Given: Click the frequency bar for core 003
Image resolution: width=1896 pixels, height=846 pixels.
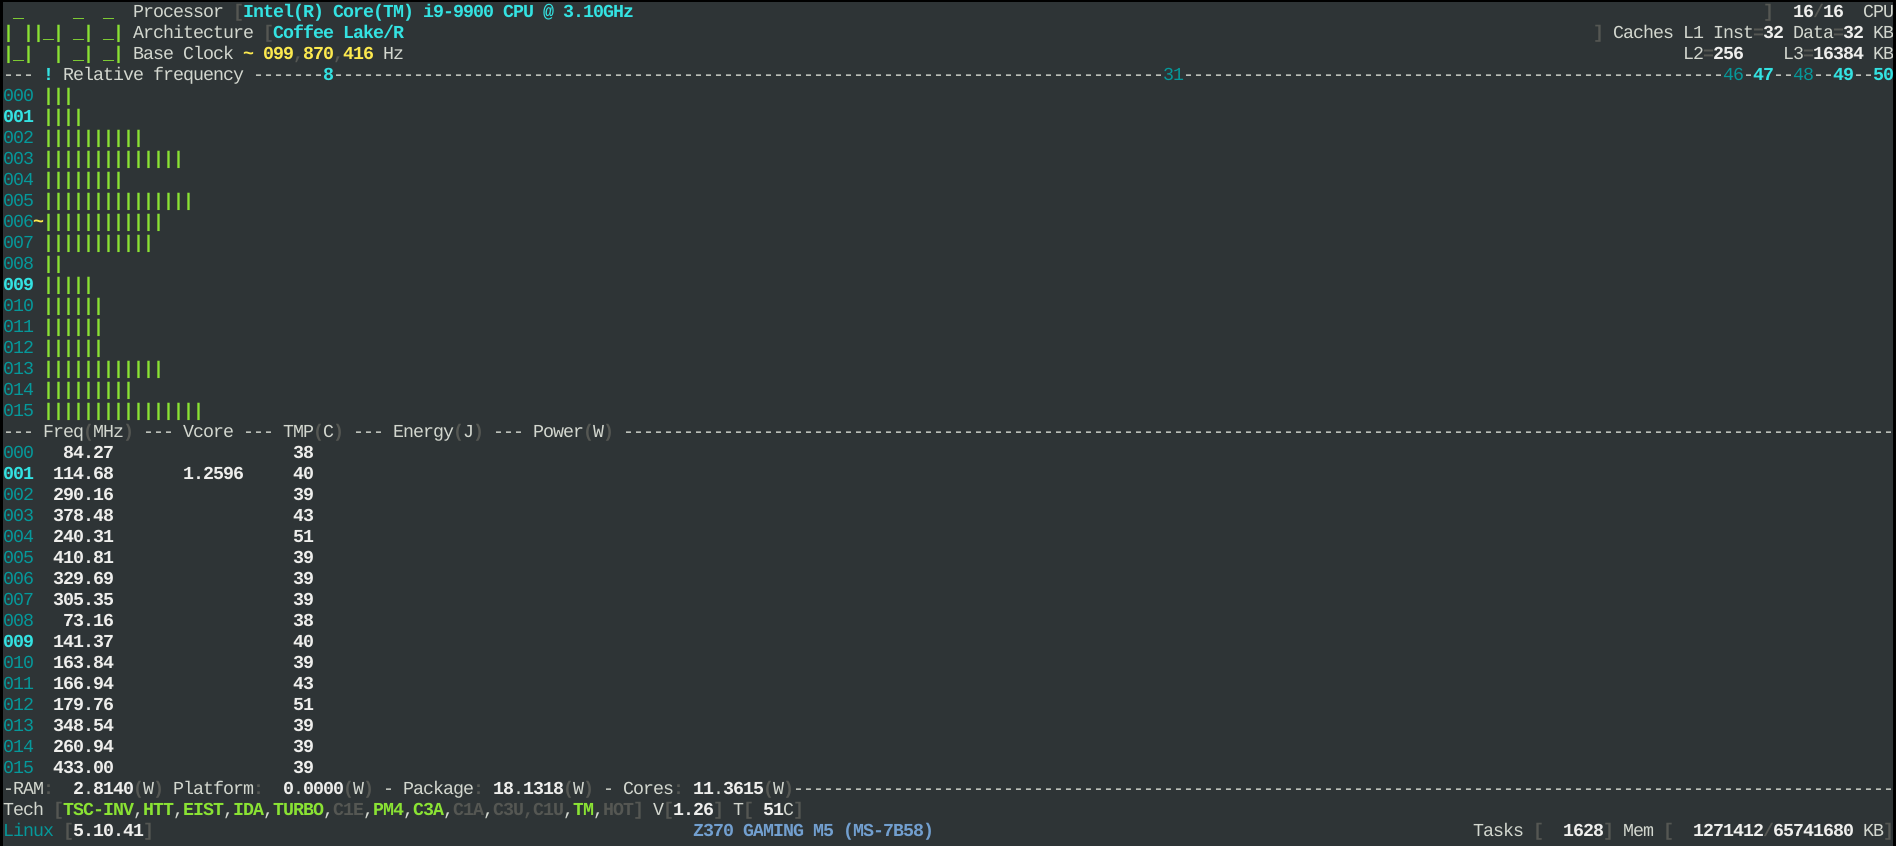Looking at the screenshot, I should [x=113, y=159].
